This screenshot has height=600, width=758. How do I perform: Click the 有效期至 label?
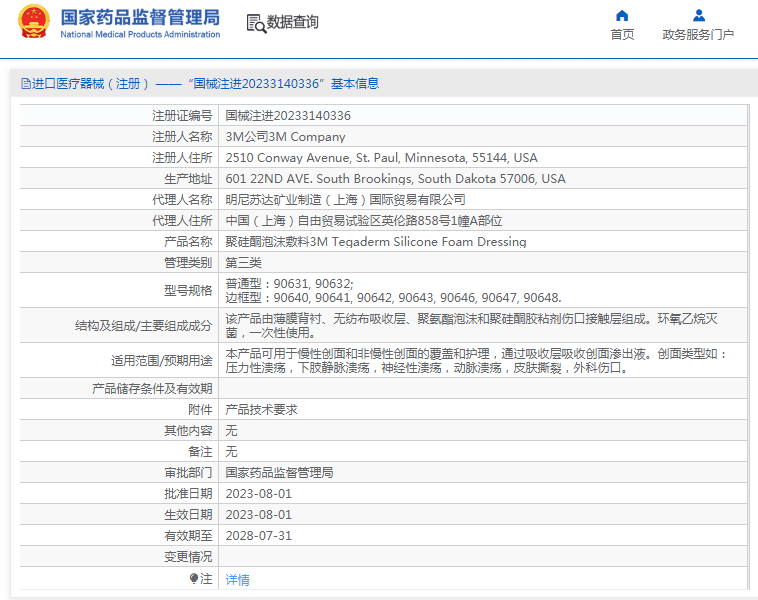188,536
